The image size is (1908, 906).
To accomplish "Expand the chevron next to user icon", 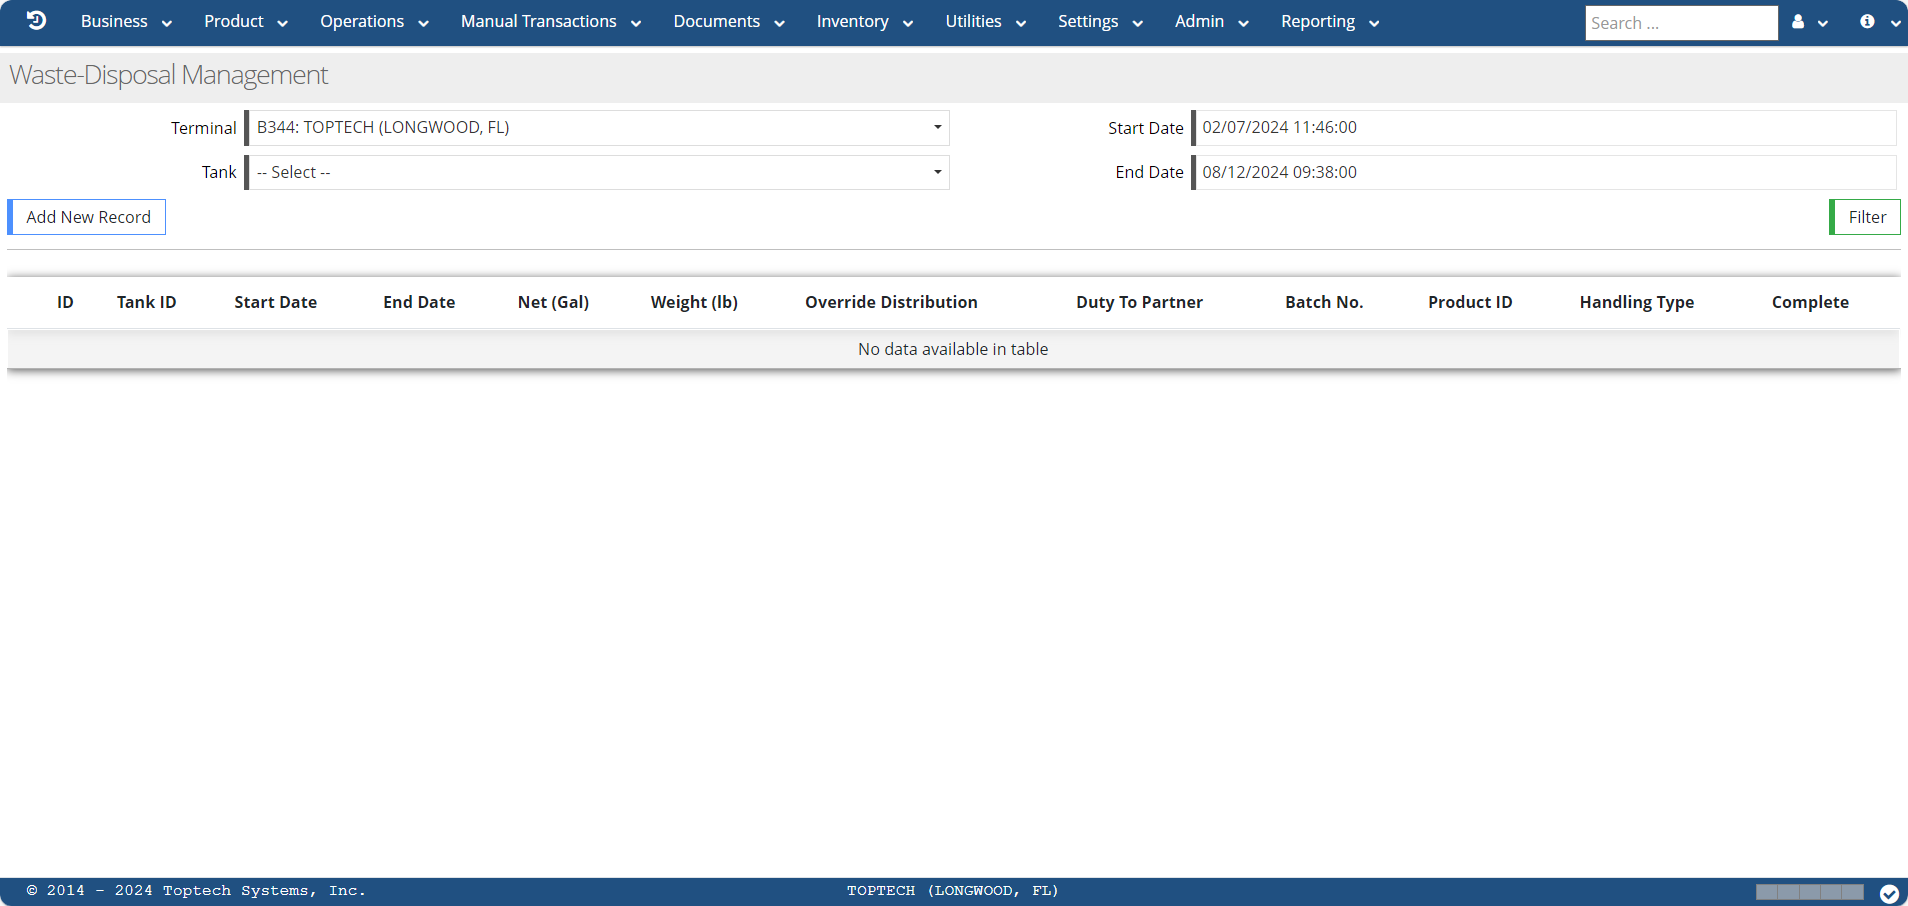I will (1823, 23).
